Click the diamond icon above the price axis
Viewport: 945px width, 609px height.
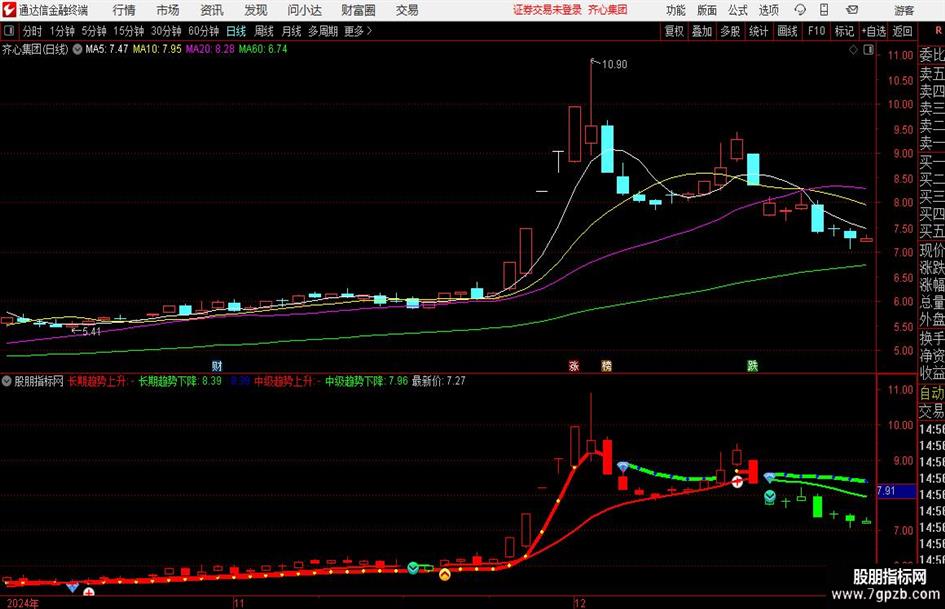coord(853,50)
